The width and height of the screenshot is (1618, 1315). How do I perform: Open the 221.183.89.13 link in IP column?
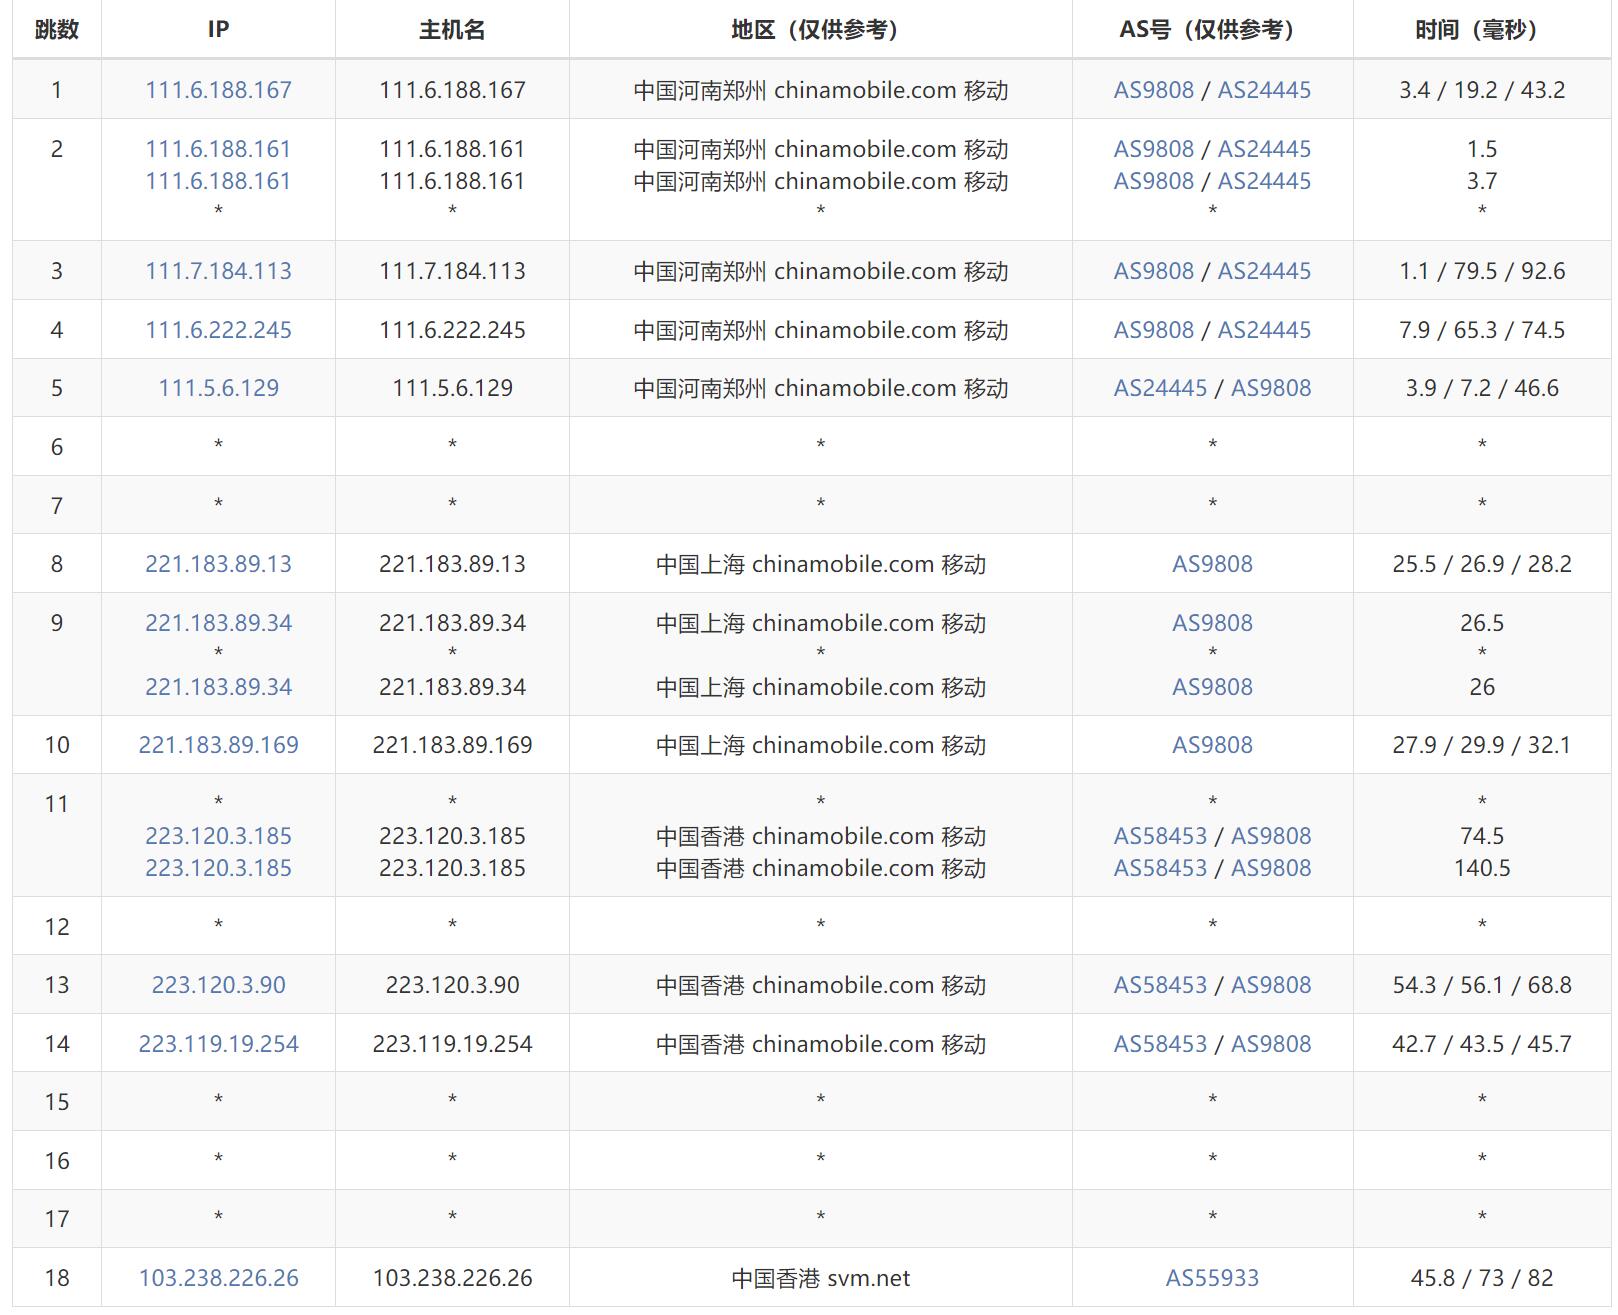click(x=218, y=564)
